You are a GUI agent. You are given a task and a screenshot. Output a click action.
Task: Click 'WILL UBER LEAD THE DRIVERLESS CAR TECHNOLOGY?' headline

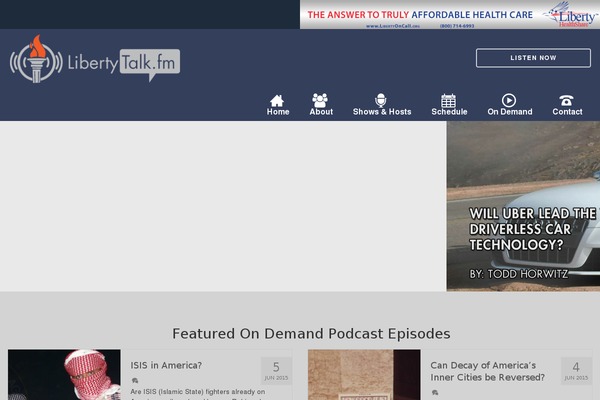[x=533, y=229]
